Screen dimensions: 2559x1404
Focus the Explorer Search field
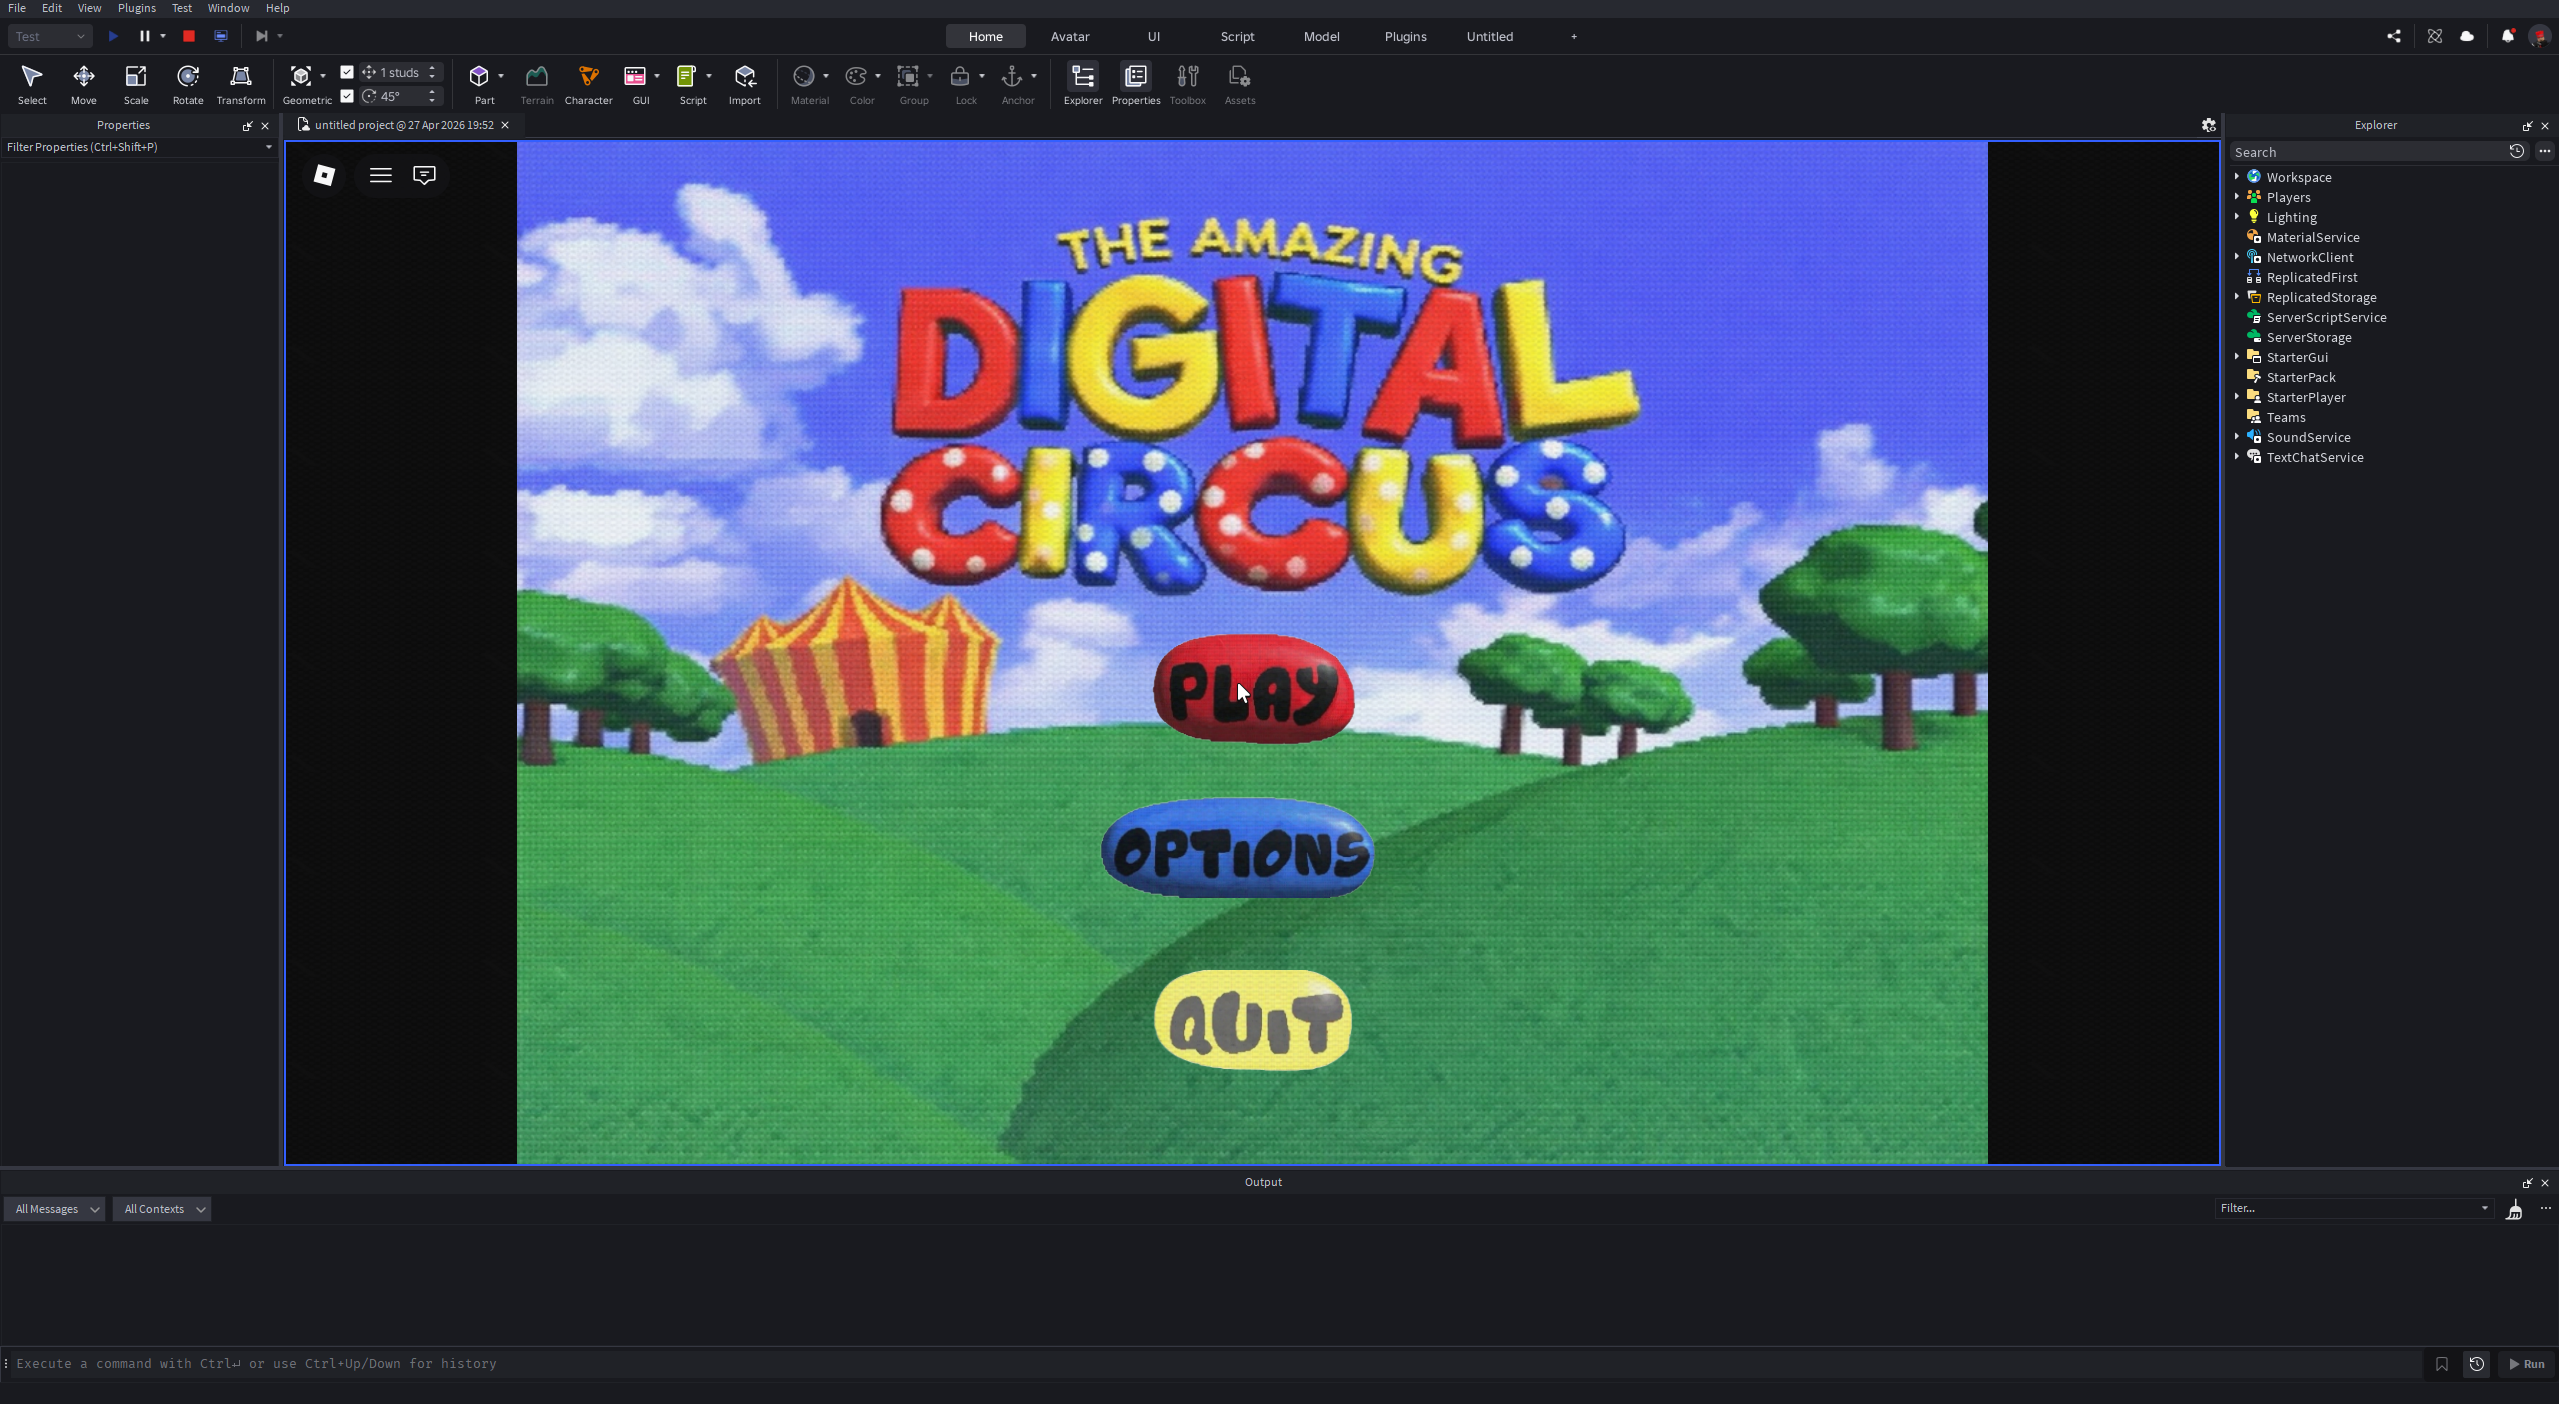2368,152
